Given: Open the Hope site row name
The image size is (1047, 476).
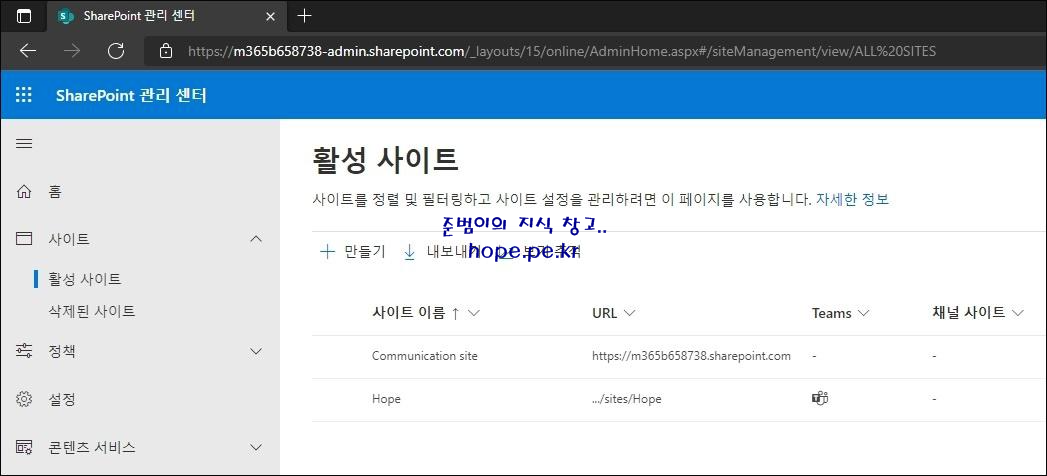Looking at the screenshot, I should [x=386, y=399].
